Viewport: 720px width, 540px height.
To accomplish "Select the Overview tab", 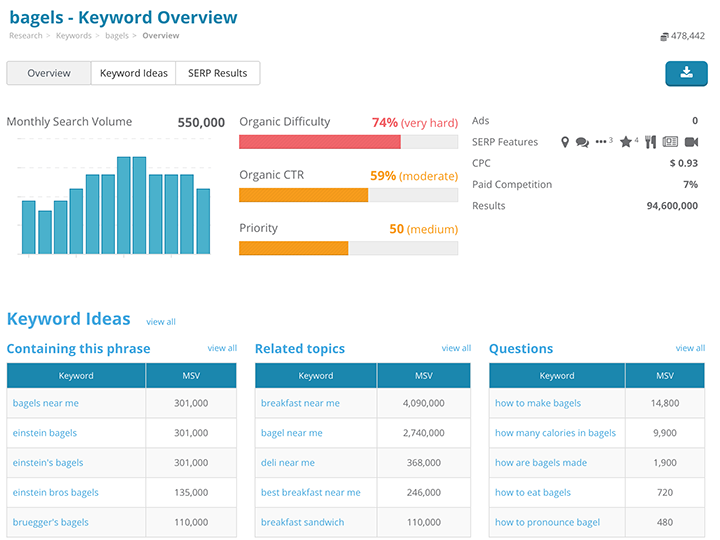I will point(49,73).
